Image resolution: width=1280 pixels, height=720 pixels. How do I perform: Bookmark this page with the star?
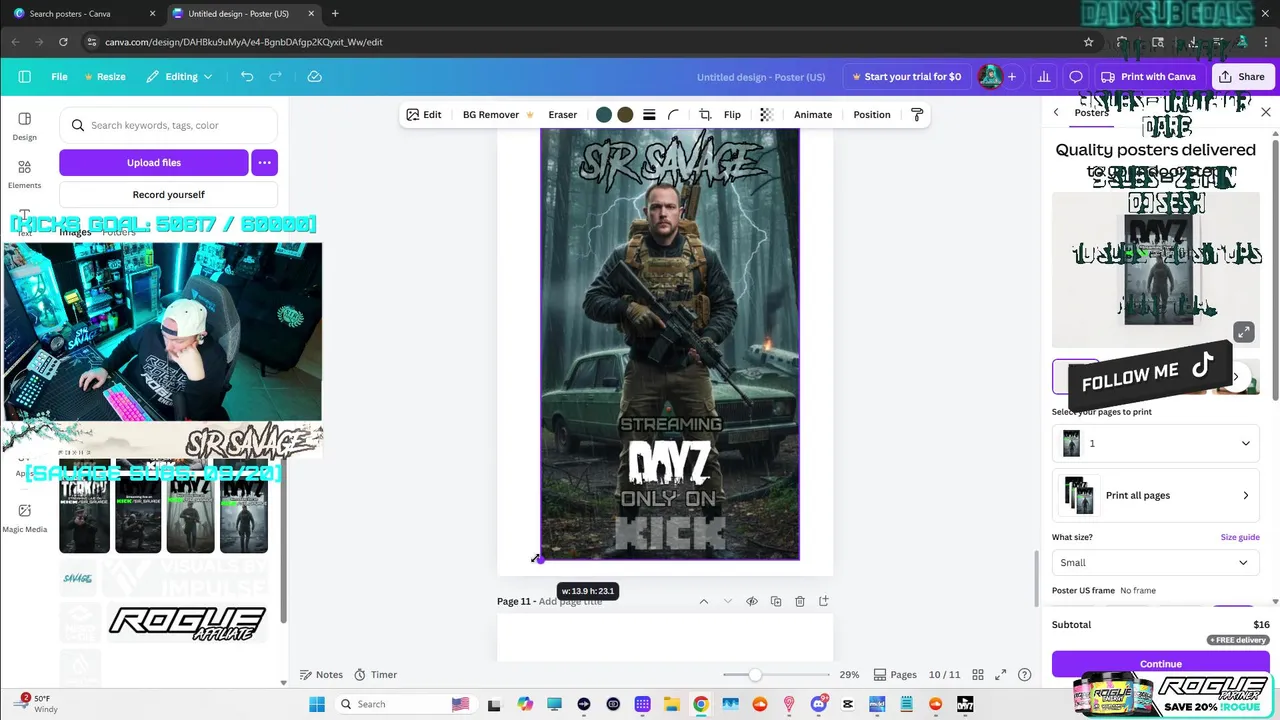pyautogui.click(x=1088, y=42)
